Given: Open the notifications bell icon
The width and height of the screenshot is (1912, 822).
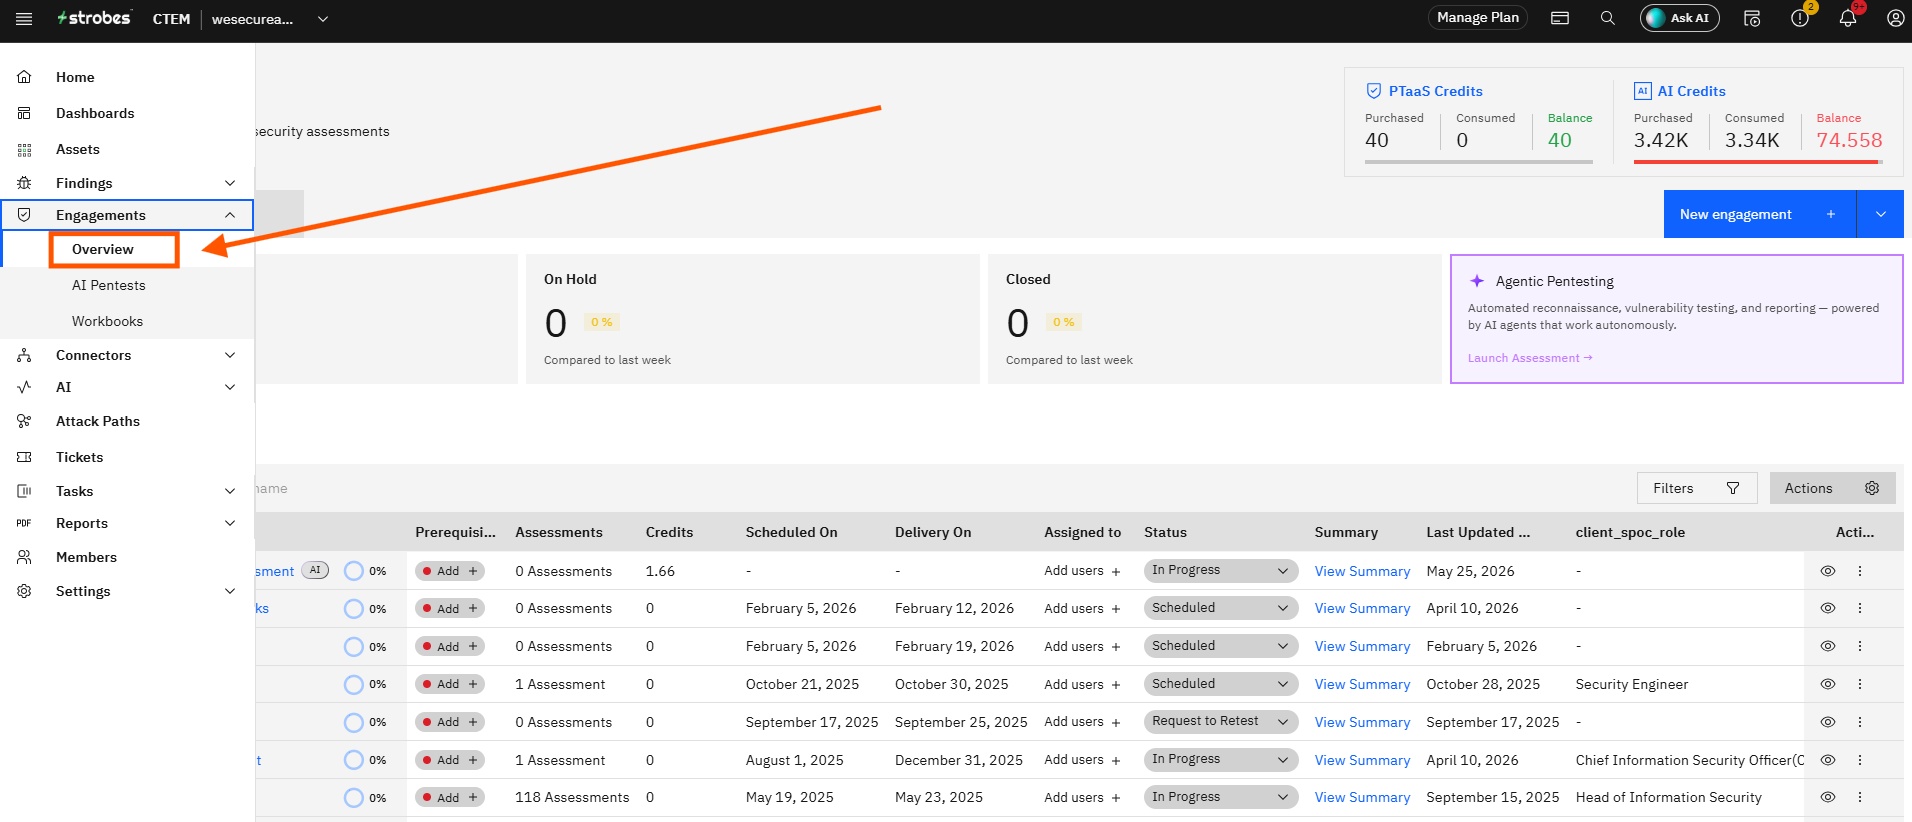Looking at the screenshot, I should tap(1848, 18).
